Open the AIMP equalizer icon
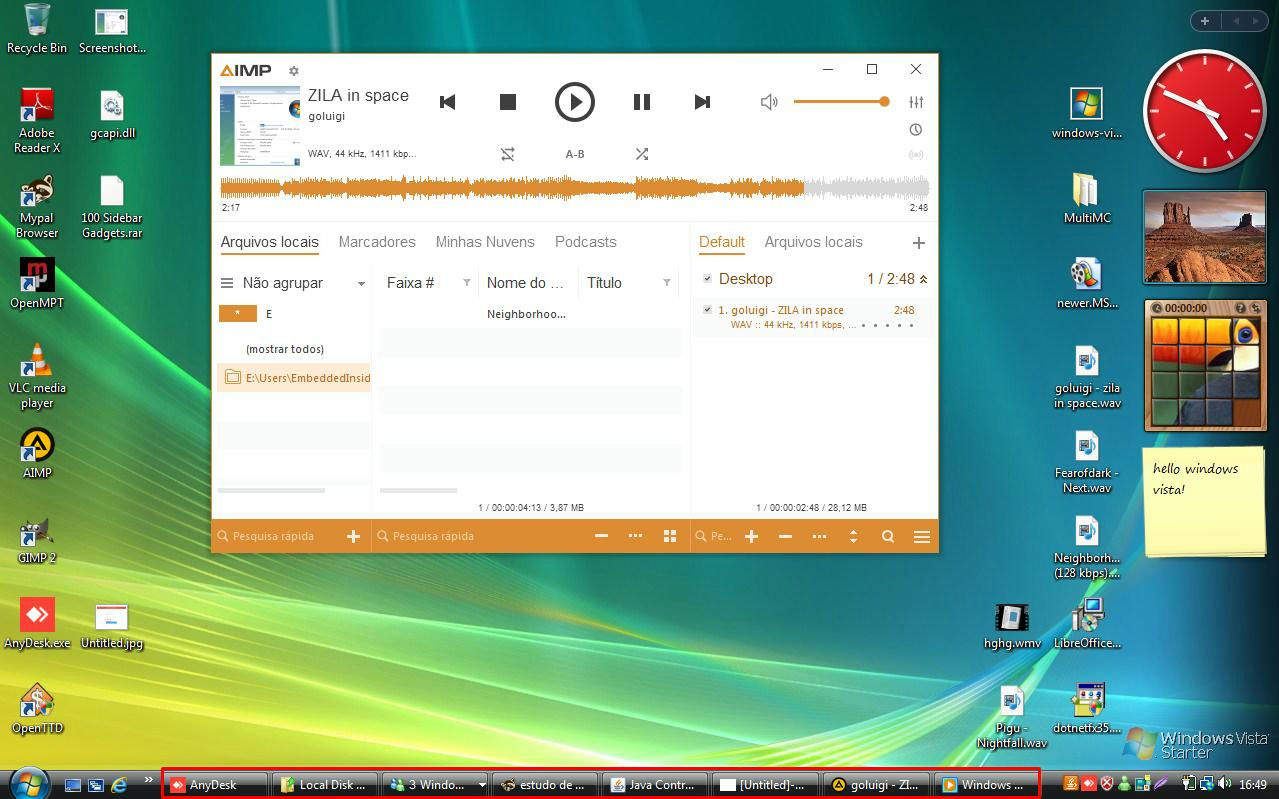The image size is (1279, 799). [916, 102]
